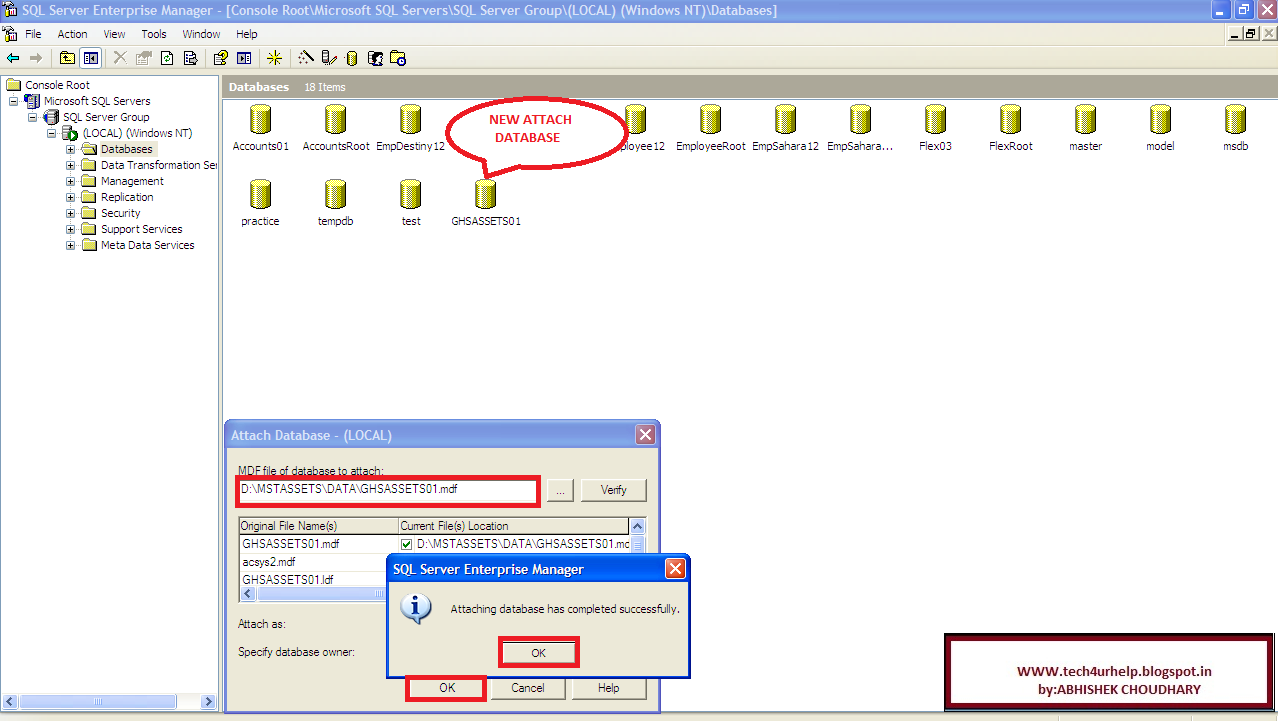Click the yellow star New toolbar icon
This screenshot has width=1278, height=721.
pos(274,58)
